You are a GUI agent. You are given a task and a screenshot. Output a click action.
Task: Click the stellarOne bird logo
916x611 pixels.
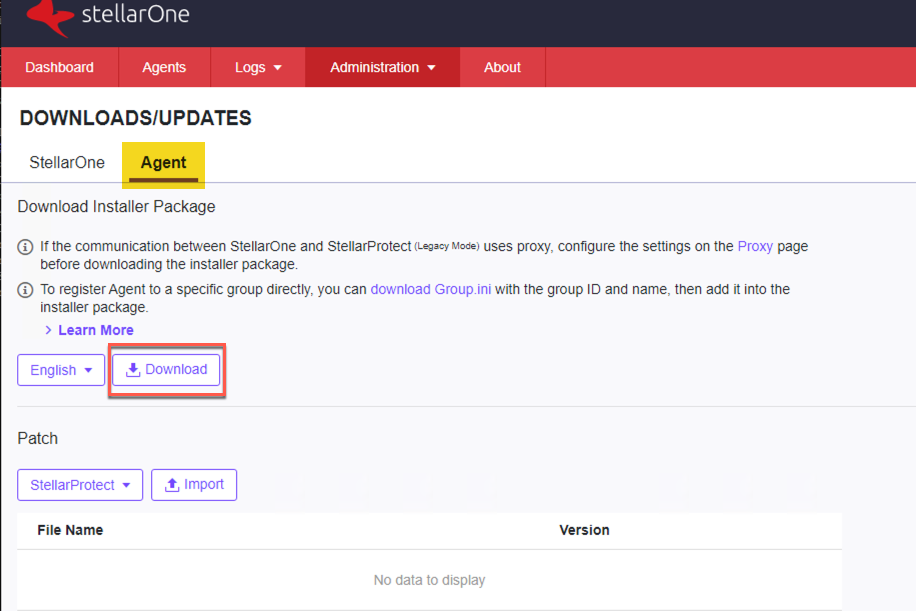pyautogui.click(x=50, y=15)
